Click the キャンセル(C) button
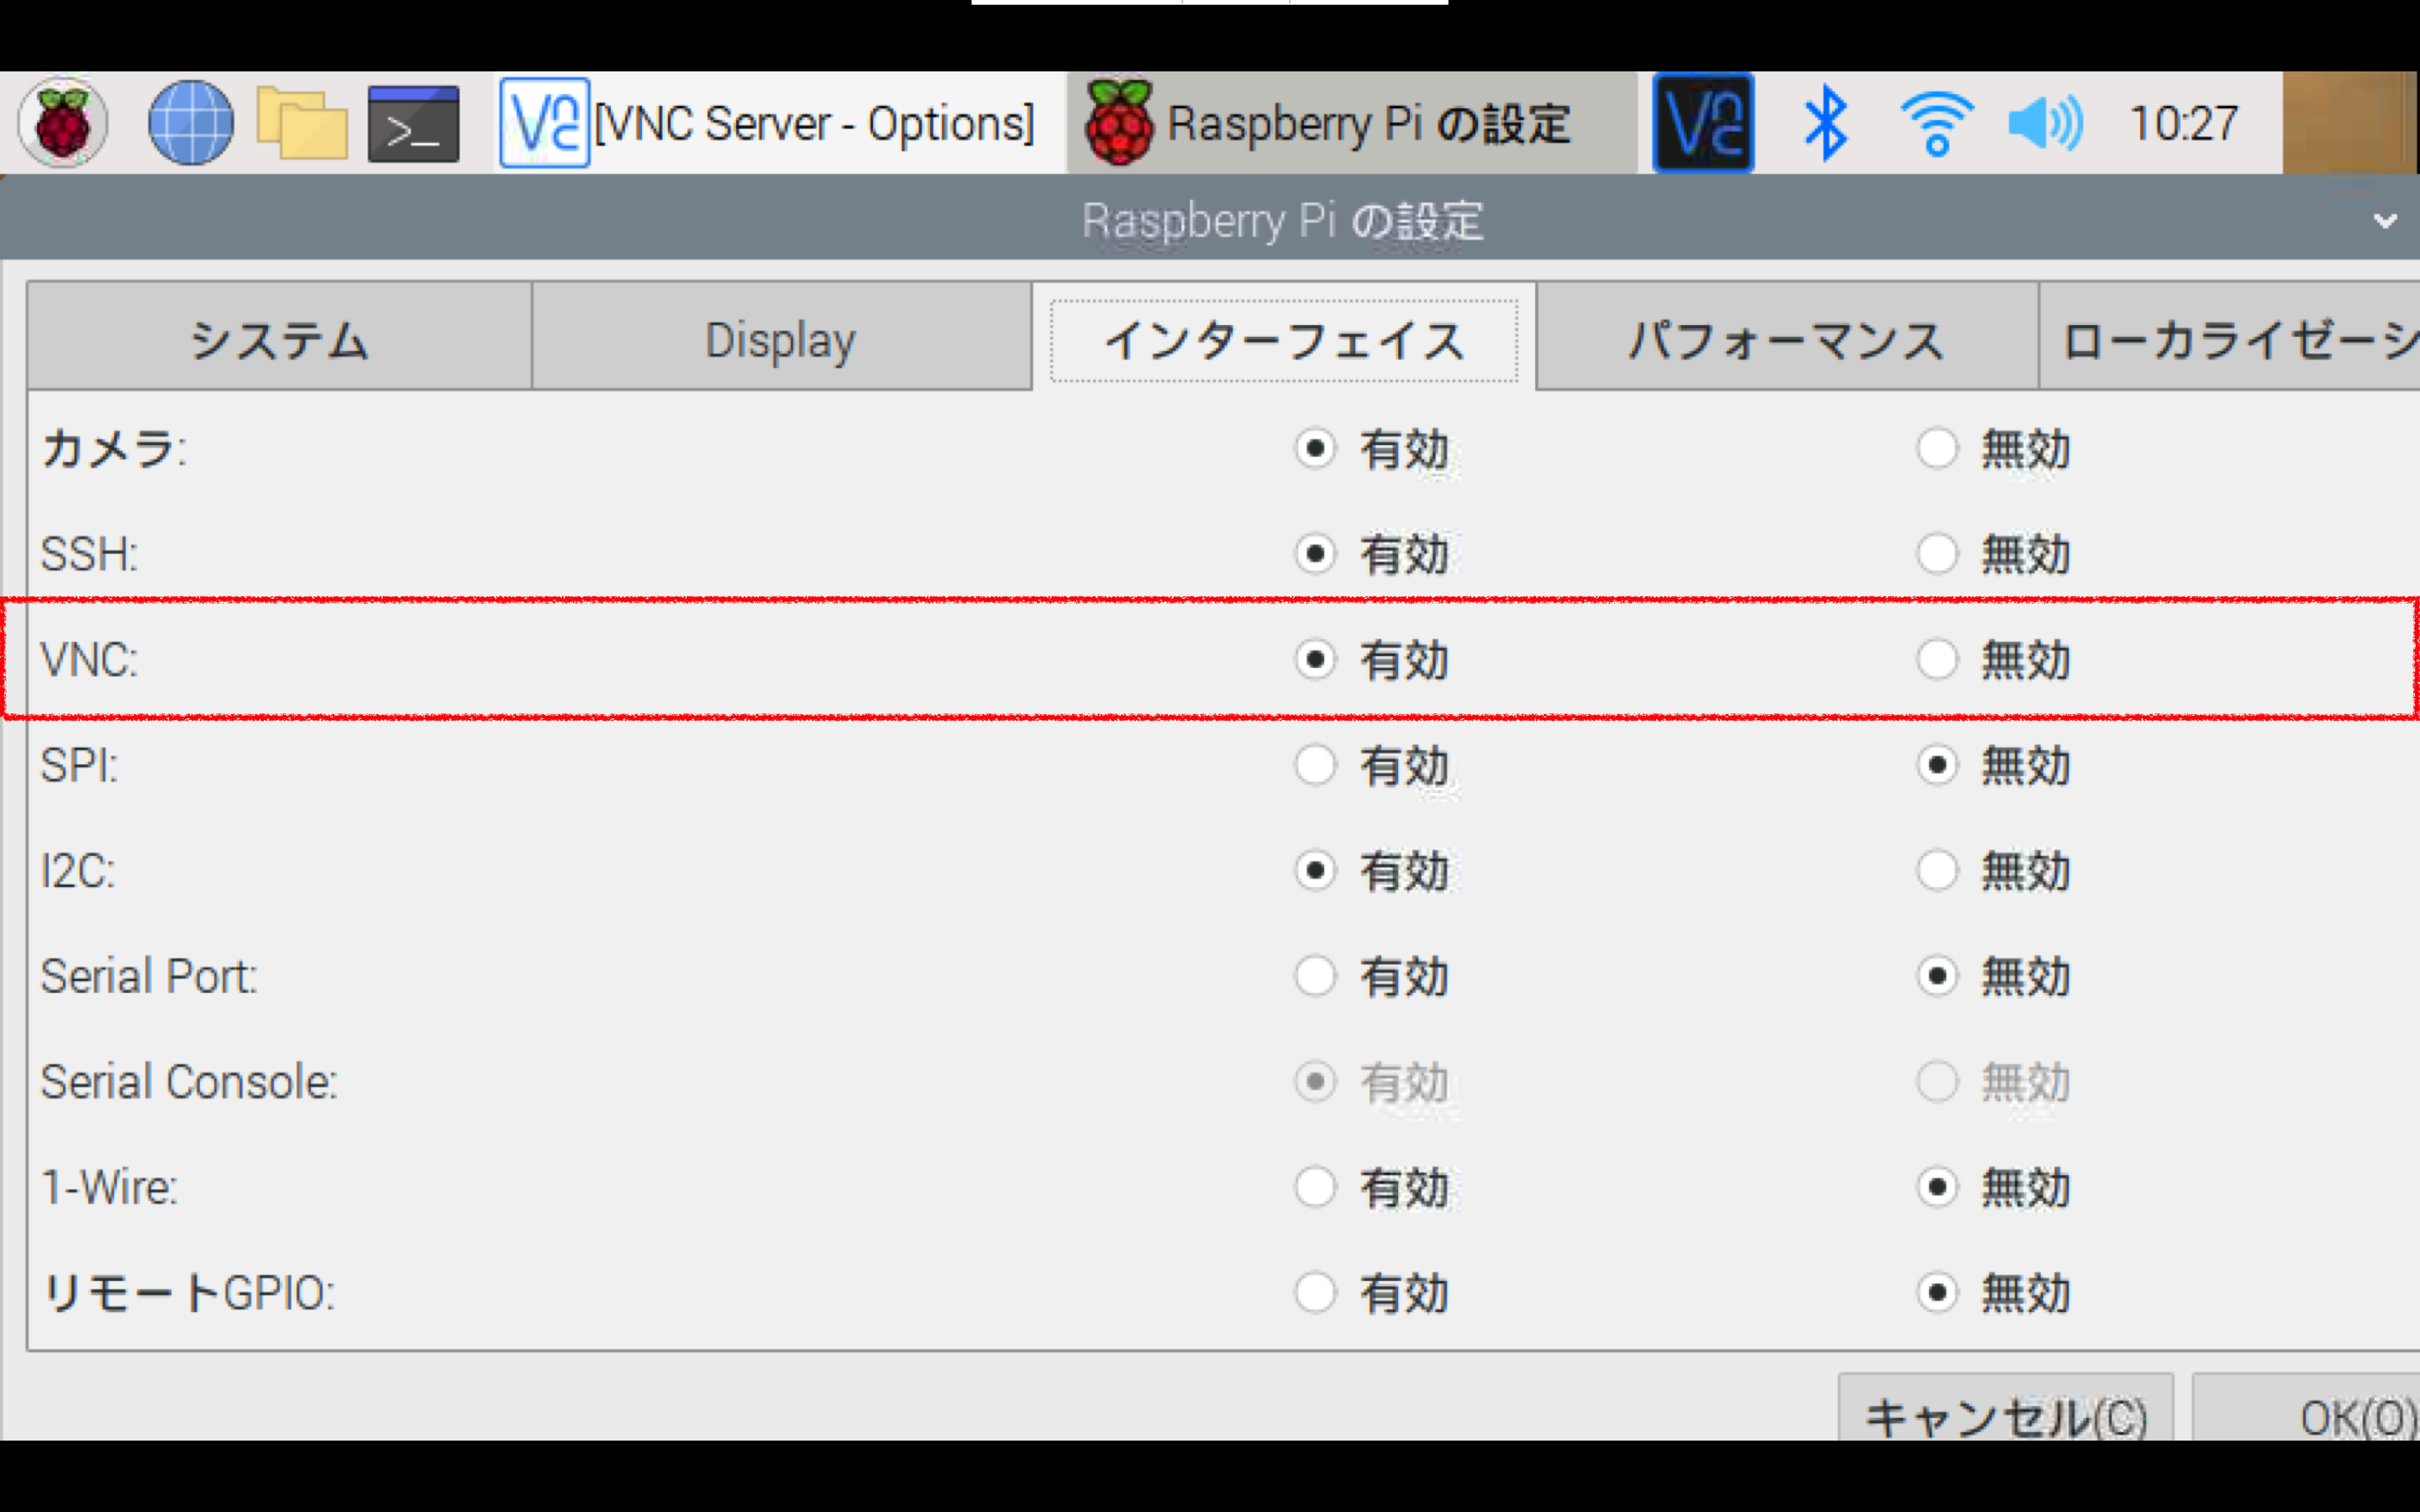 2006,1408
